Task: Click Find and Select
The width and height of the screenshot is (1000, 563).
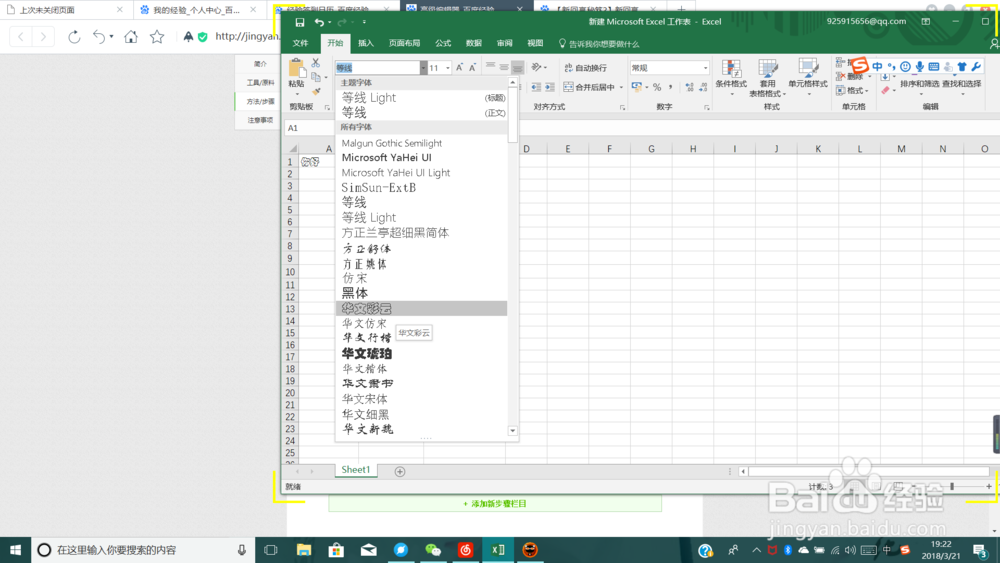Action: [961, 84]
